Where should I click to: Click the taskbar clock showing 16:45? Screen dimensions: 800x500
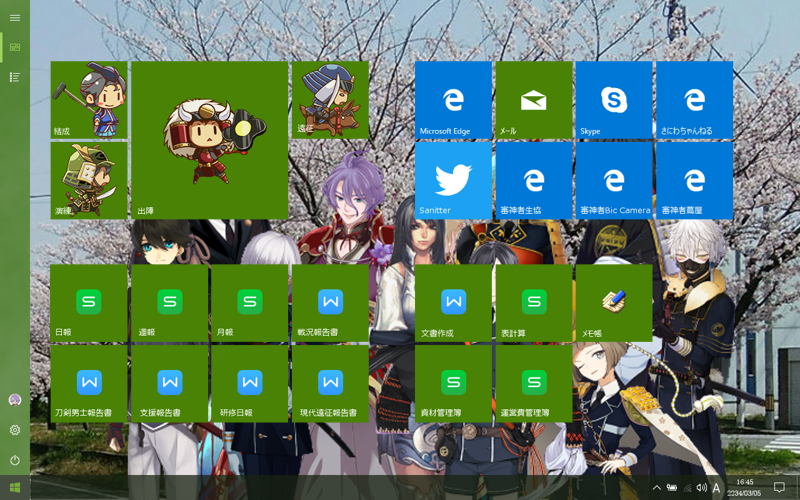(x=745, y=487)
